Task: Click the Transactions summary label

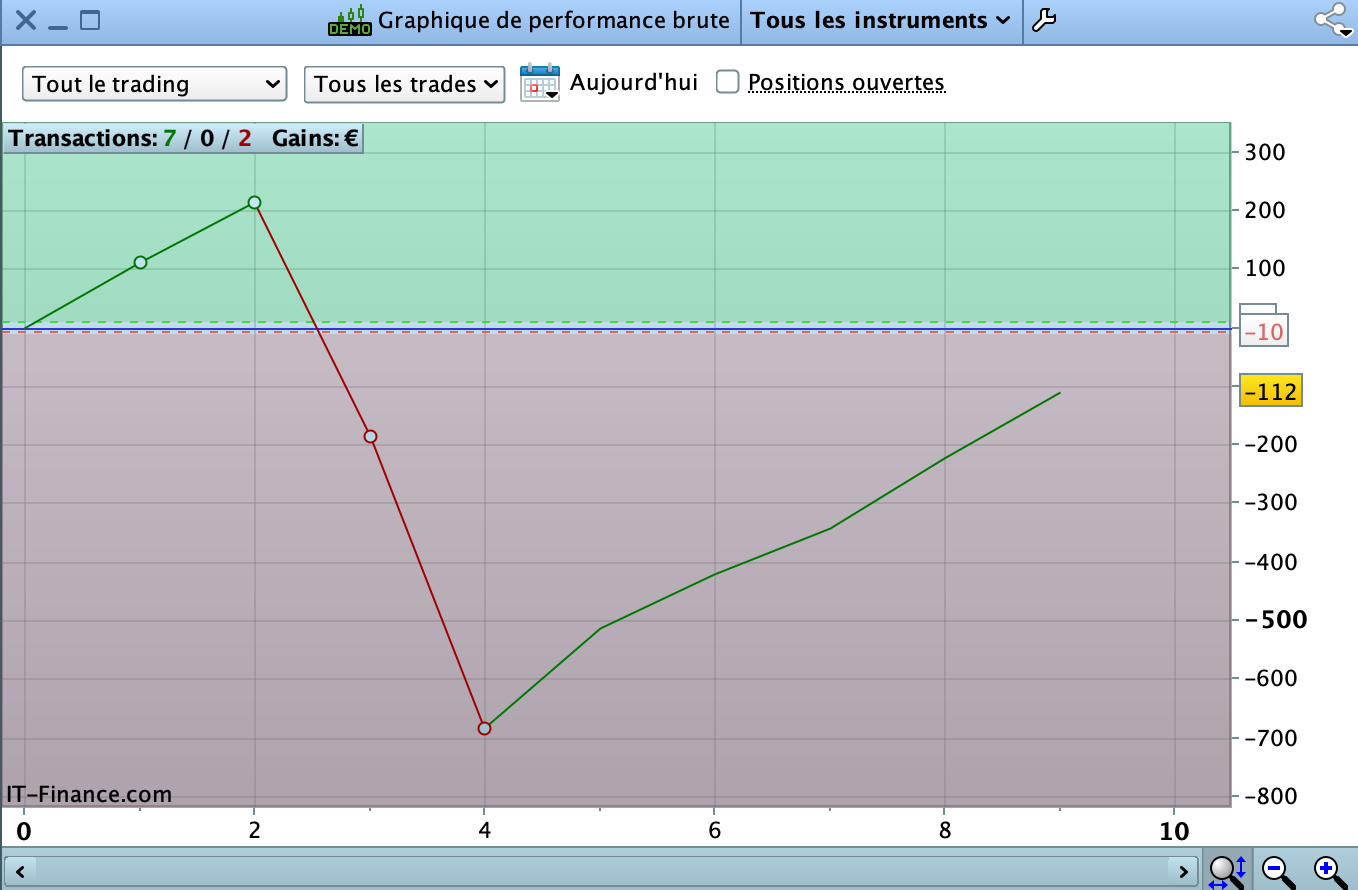Action: 130,138
